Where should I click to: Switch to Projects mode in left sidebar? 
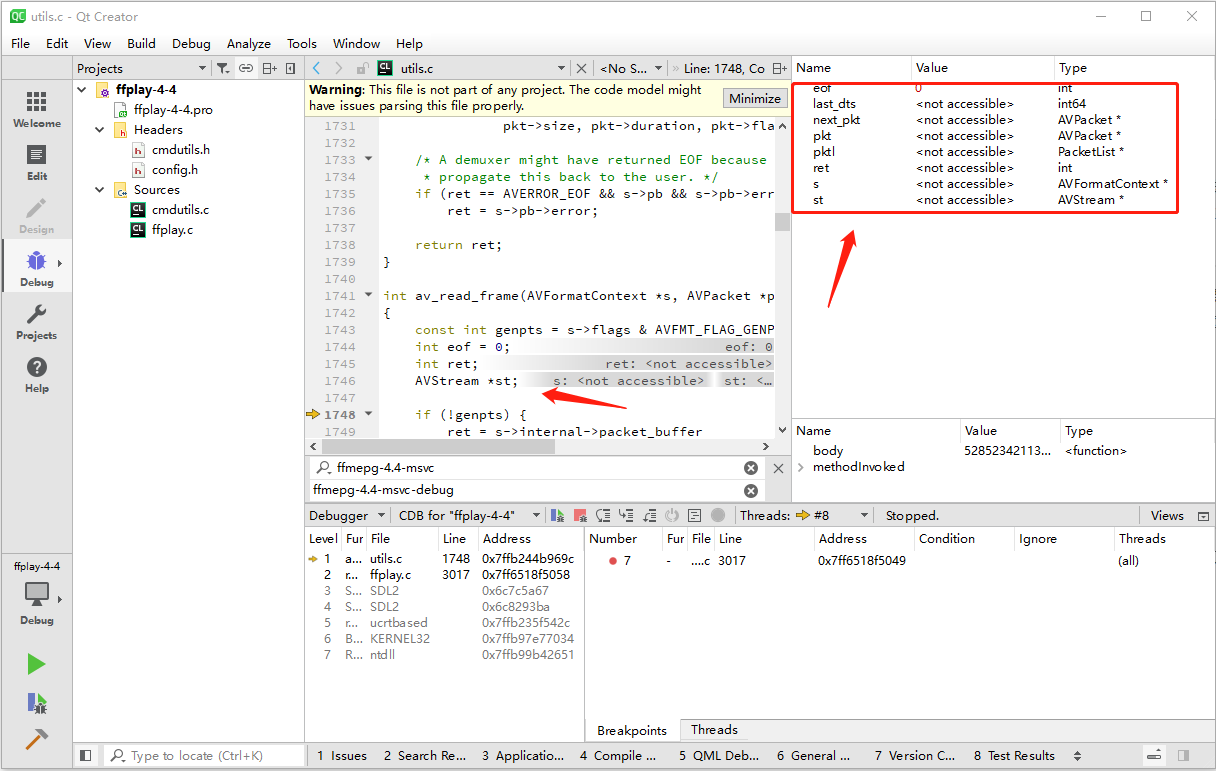coord(36,323)
